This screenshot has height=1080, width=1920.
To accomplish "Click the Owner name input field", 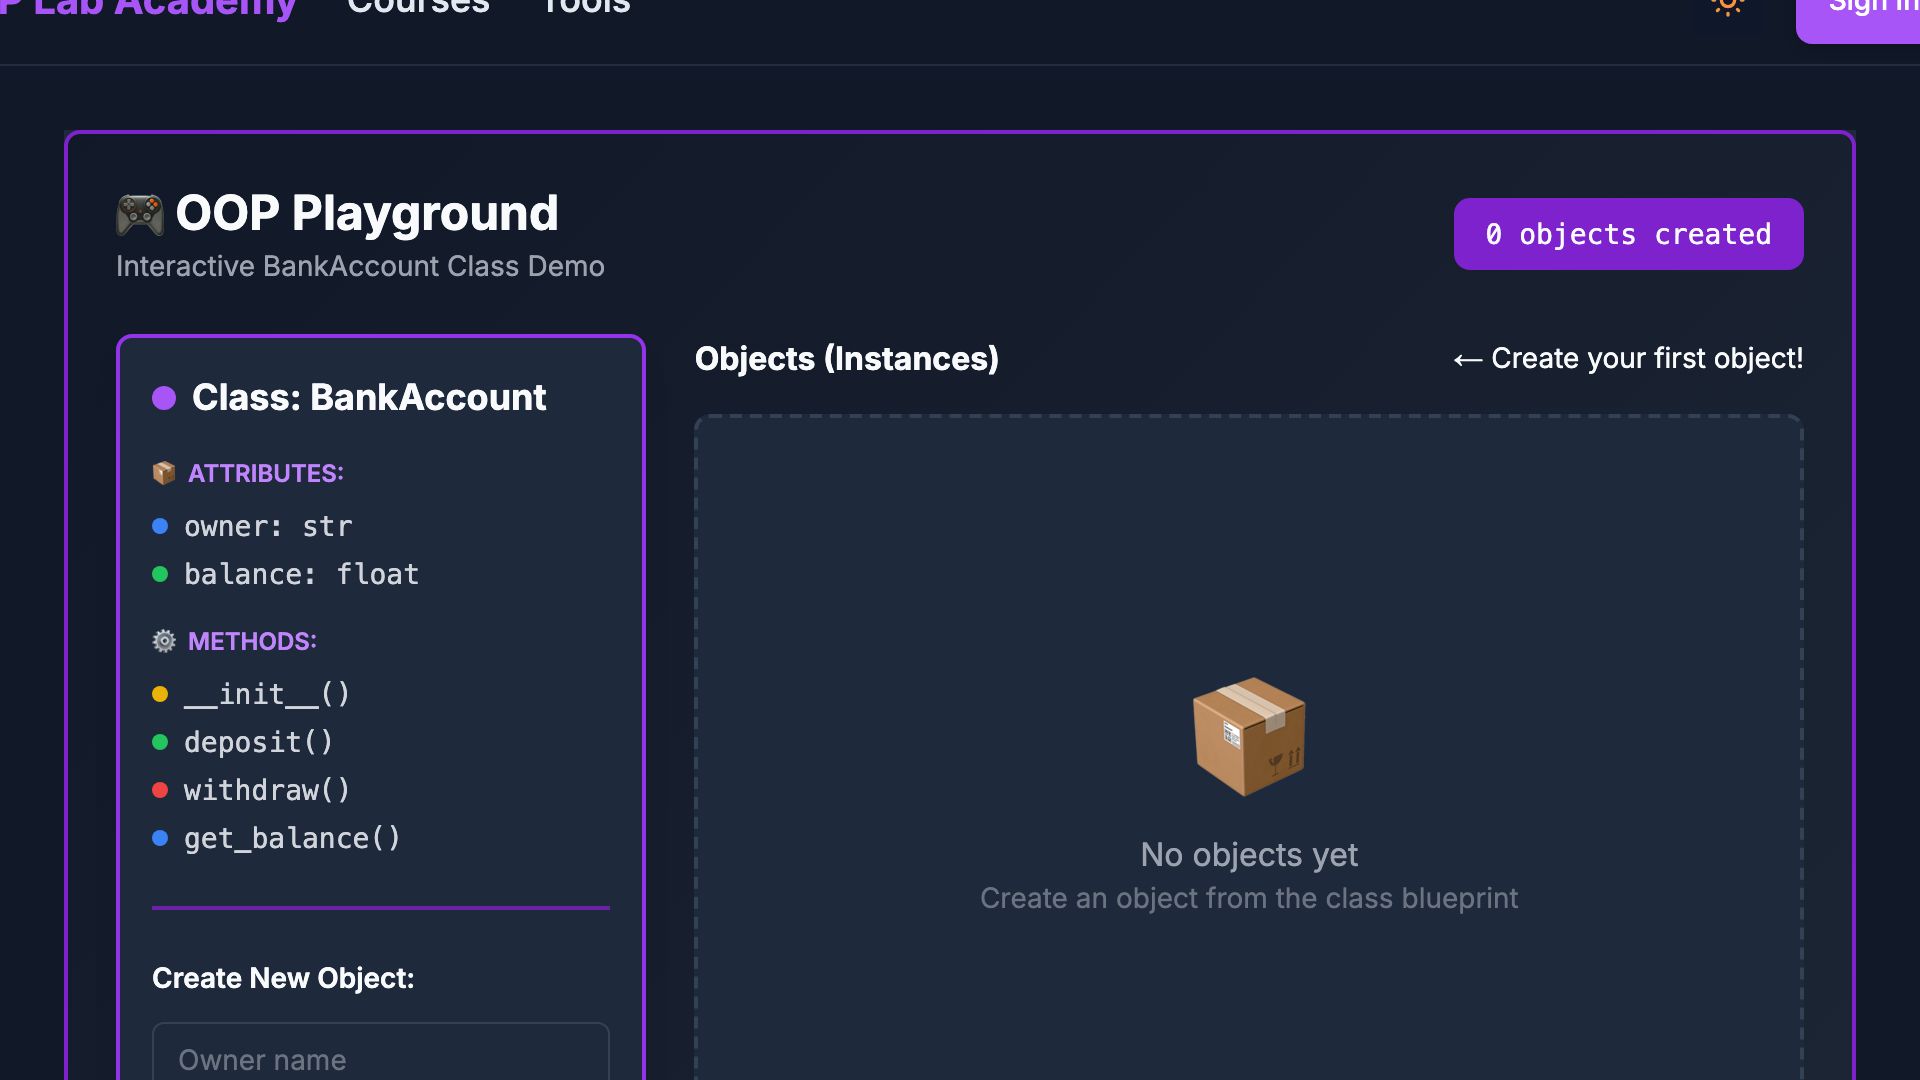I will (x=381, y=1051).
